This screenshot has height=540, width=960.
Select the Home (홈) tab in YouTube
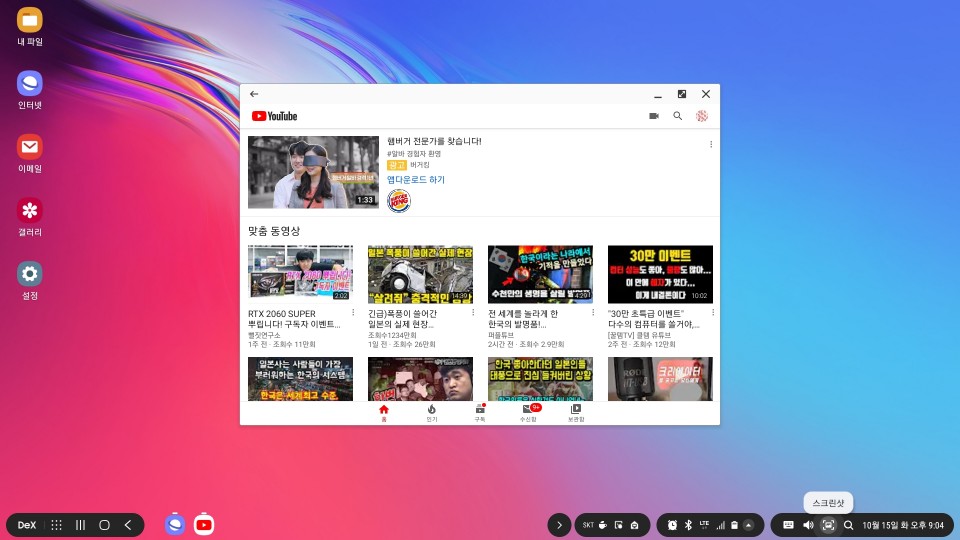384,413
